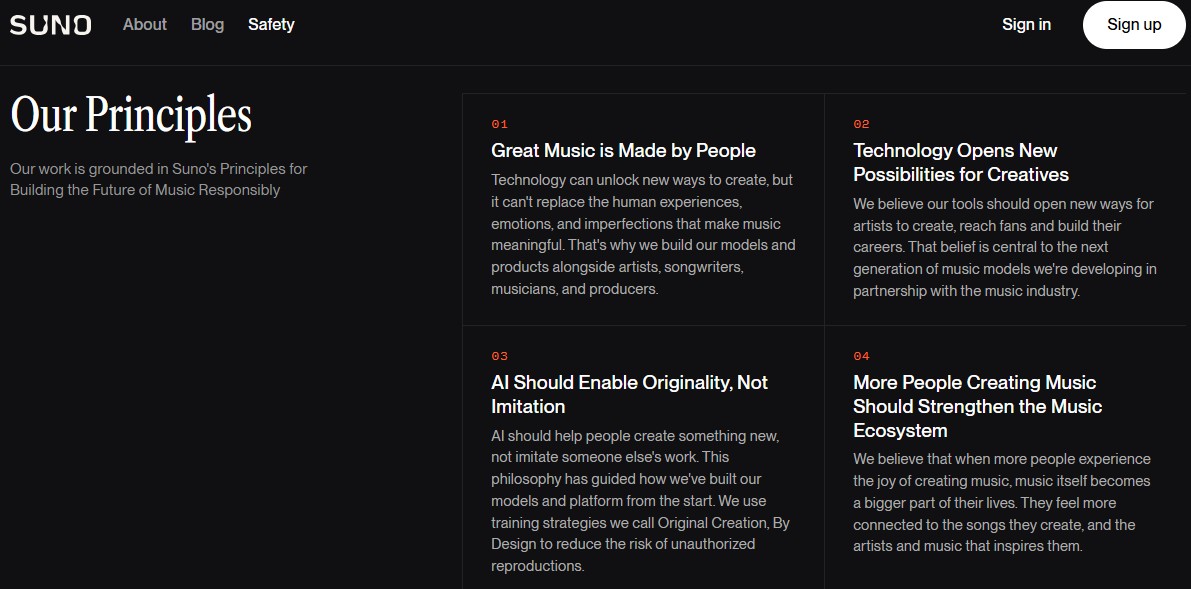Click the SUNO logo
This screenshot has height=589, width=1191.
click(50, 25)
